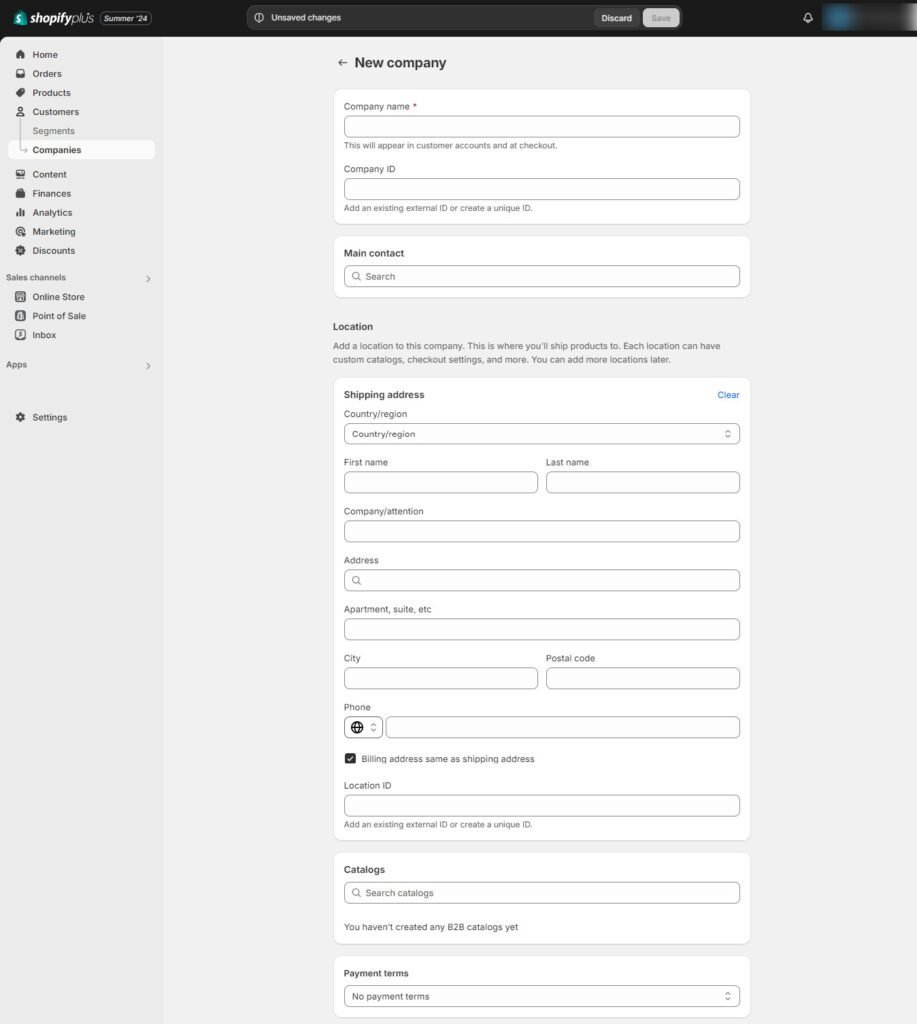The width and height of the screenshot is (917, 1024).
Task: Click the Marketing target icon
Action: click(x=20, y=231)
